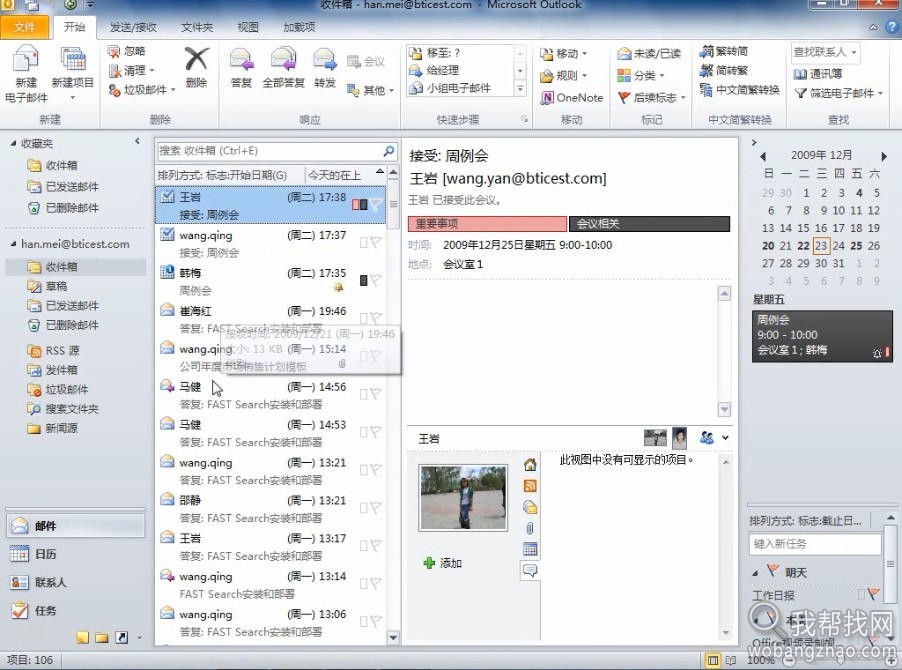Image resolution: width=902 pixels, height=670 pixels.
Task: Click the red 重要事项 category bar
Action: 487,224
